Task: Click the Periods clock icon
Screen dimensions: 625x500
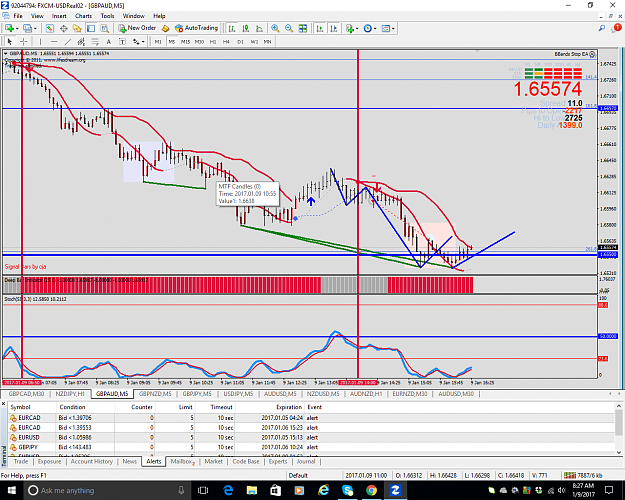Action: click(368, 28)
